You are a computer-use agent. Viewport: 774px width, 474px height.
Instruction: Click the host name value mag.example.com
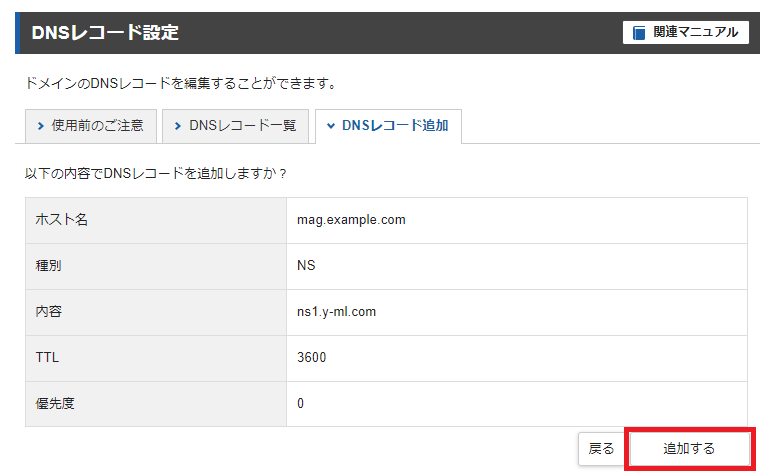coord(351,220)
